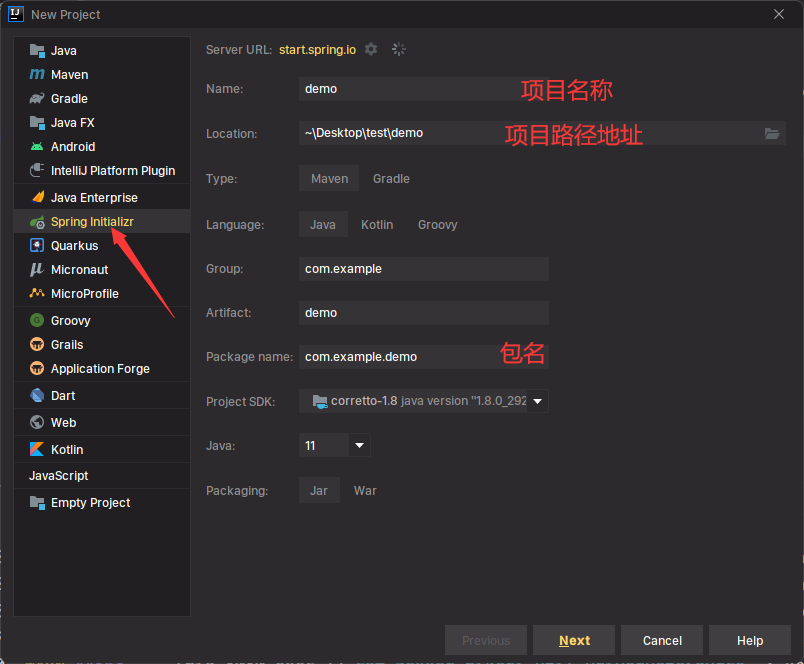
Task: Select Quarkus label in the list
Action: point(74,246)
